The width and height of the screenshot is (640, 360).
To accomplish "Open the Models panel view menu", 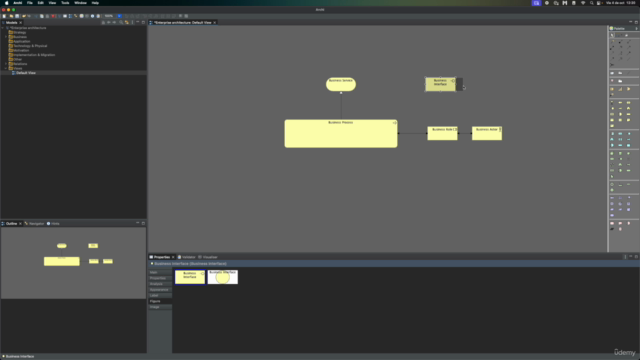I will pyautogui.click(x=132, y=22).
